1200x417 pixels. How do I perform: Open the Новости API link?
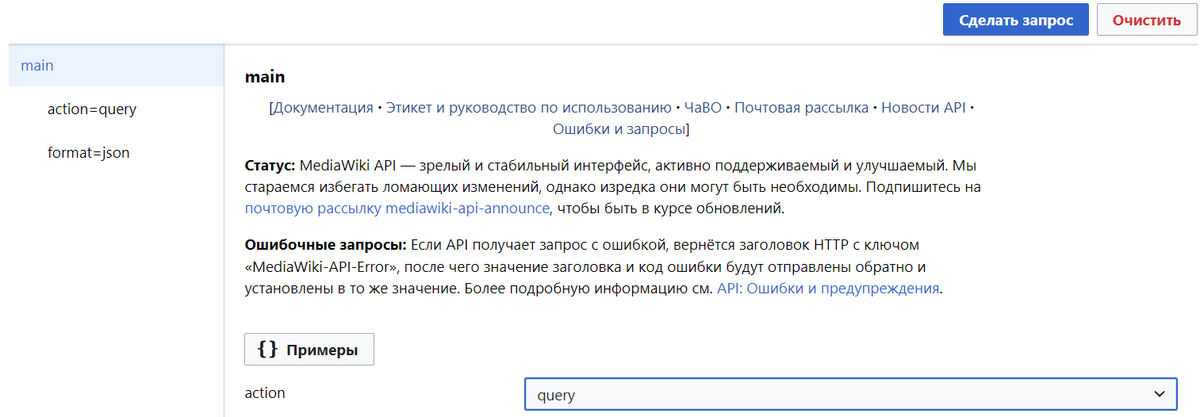pos(923,108)
